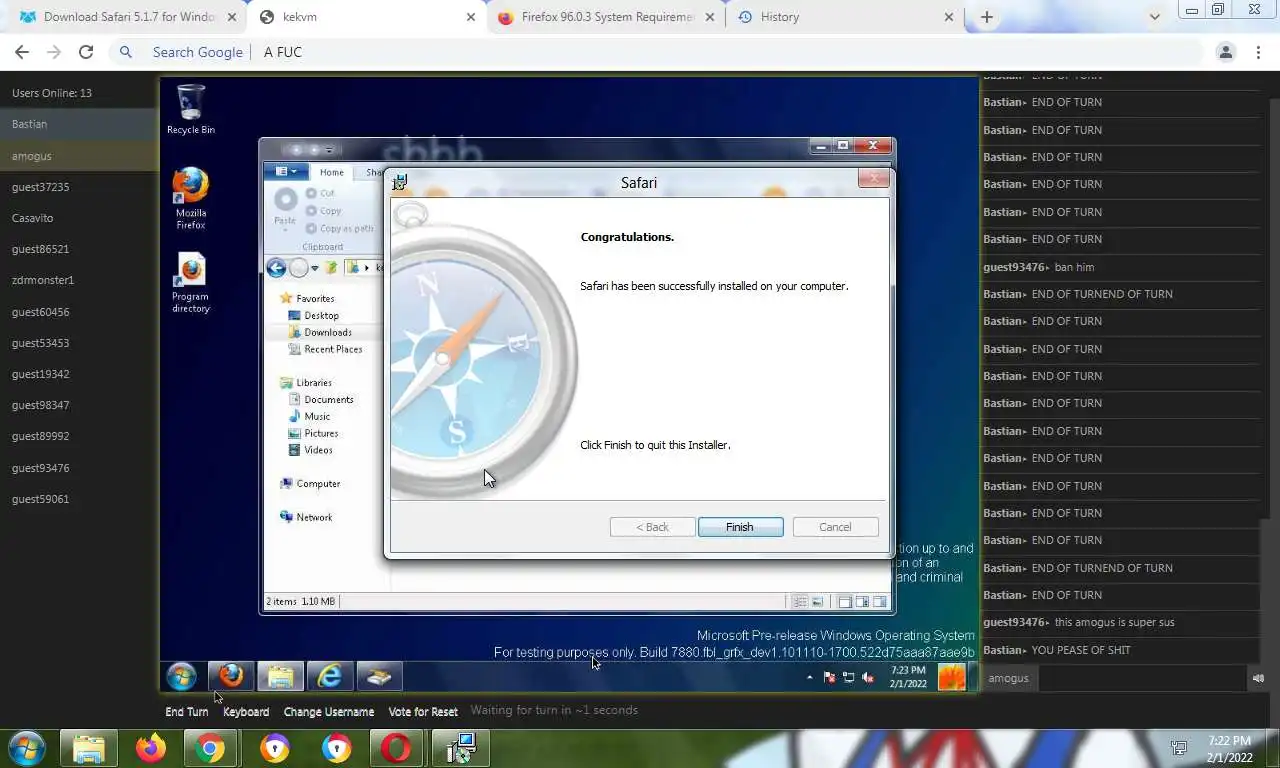Switch to History browser tab
This screenshot has width=1280, height=768.
846,17
